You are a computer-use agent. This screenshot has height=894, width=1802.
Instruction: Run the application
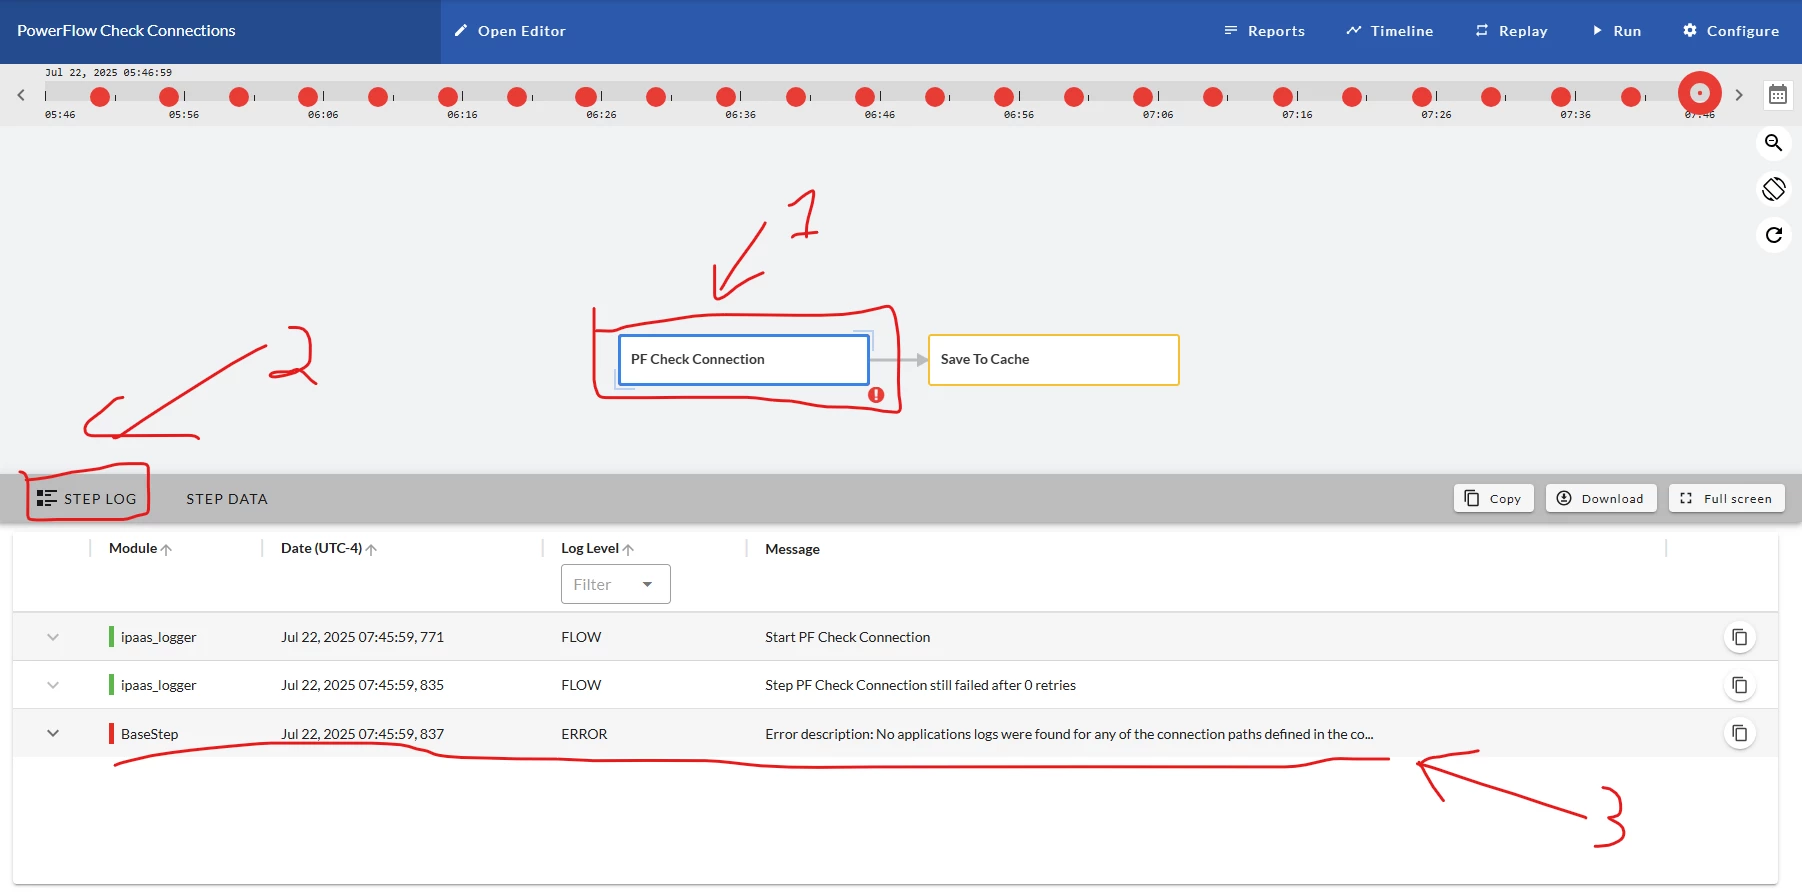click(x=1616, y=31)
